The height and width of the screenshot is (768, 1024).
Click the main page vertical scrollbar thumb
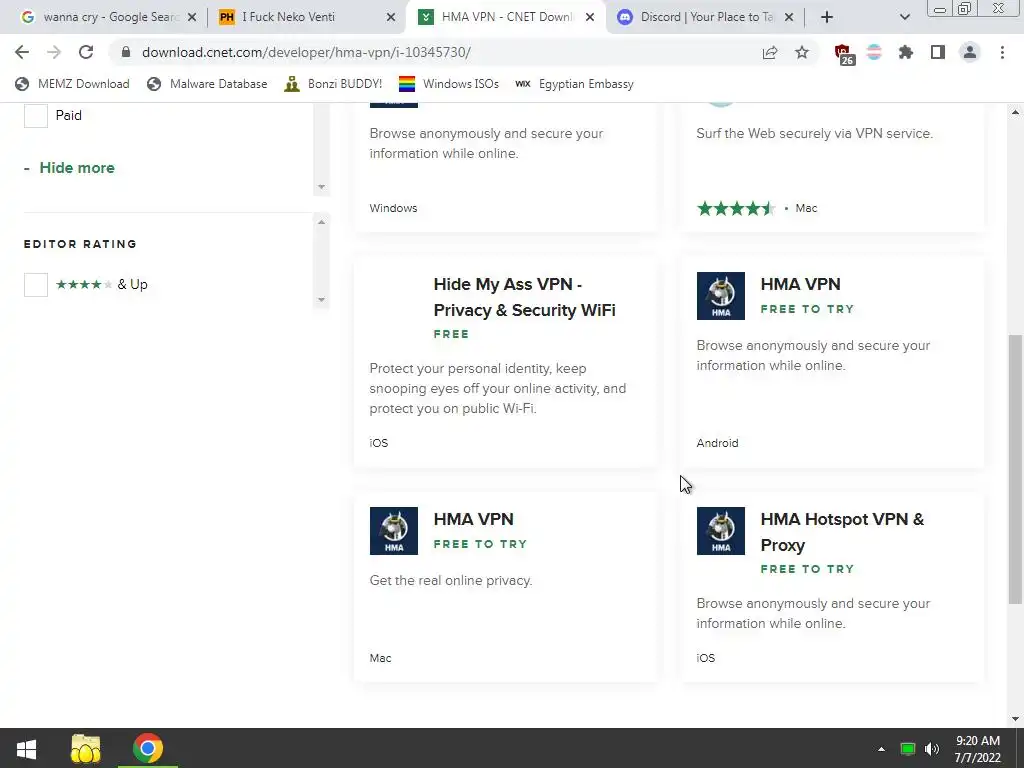tap(1016, 469)
